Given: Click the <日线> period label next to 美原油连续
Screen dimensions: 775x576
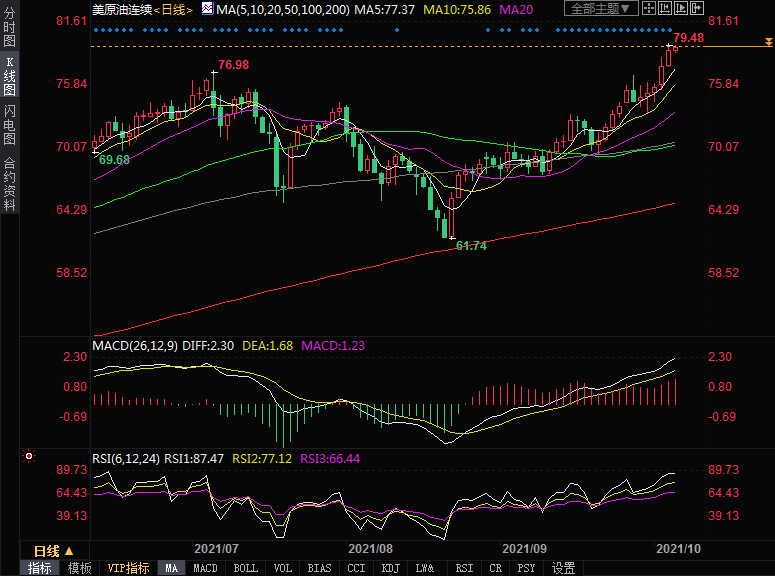Looking at the screenshot, I should point(173,9).
